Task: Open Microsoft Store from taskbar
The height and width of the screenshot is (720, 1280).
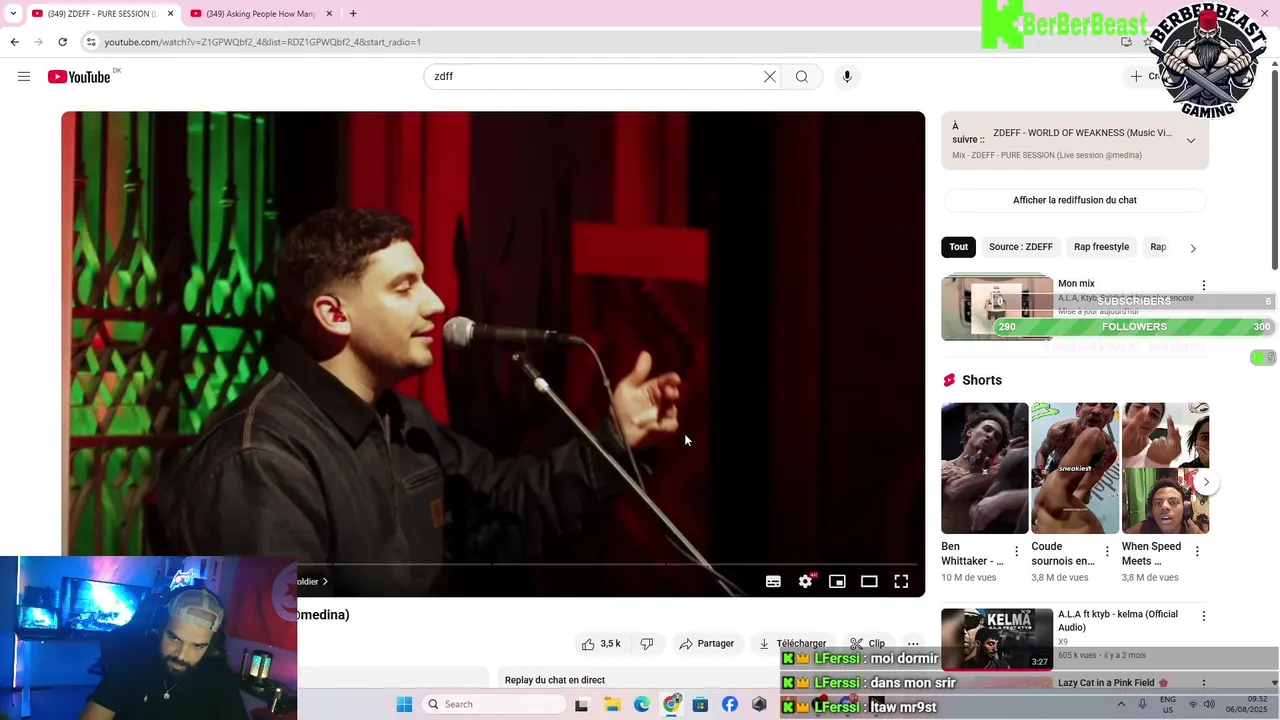Action: click(700, 704)
